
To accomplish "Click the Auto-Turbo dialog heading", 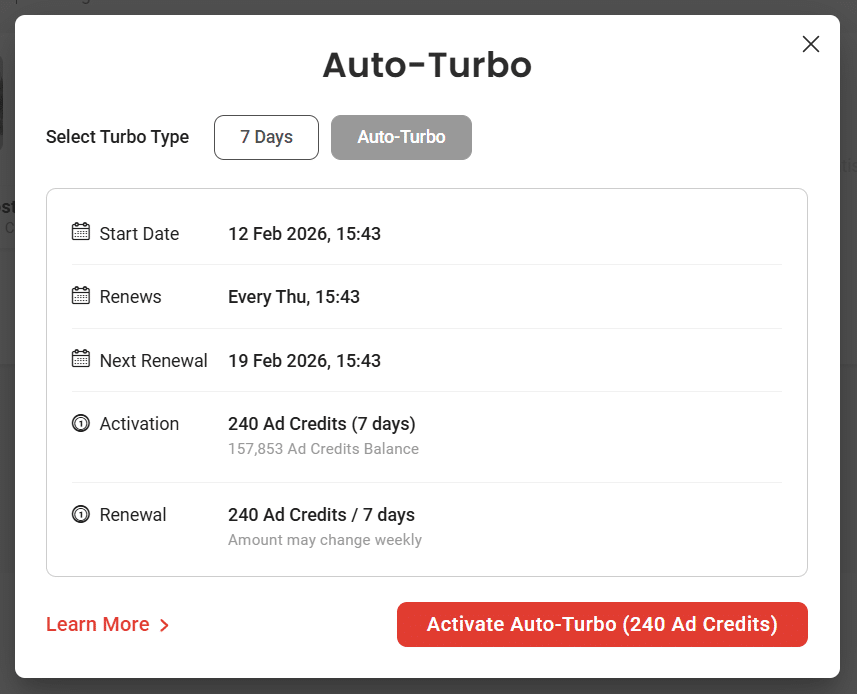I will pos(427,65).
